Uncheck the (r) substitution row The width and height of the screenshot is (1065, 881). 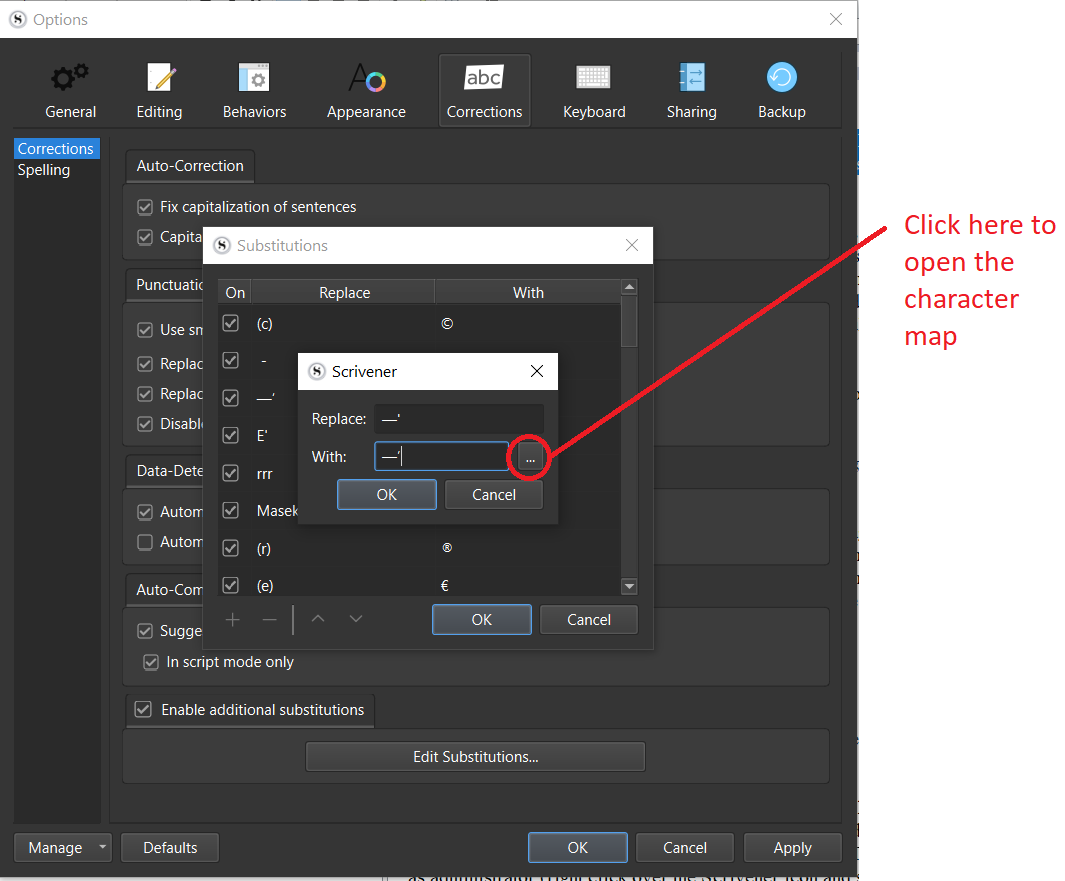coord(231,548)
